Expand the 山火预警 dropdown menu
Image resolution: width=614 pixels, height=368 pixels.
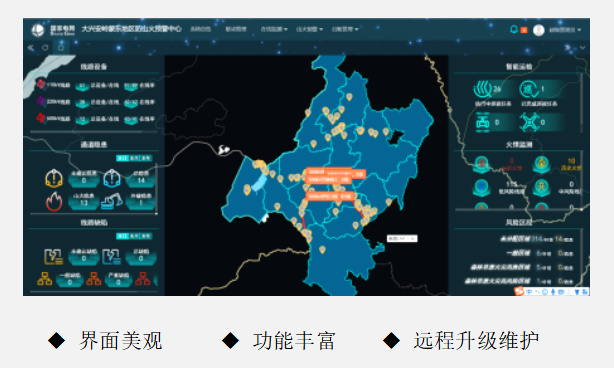point(309,29)
